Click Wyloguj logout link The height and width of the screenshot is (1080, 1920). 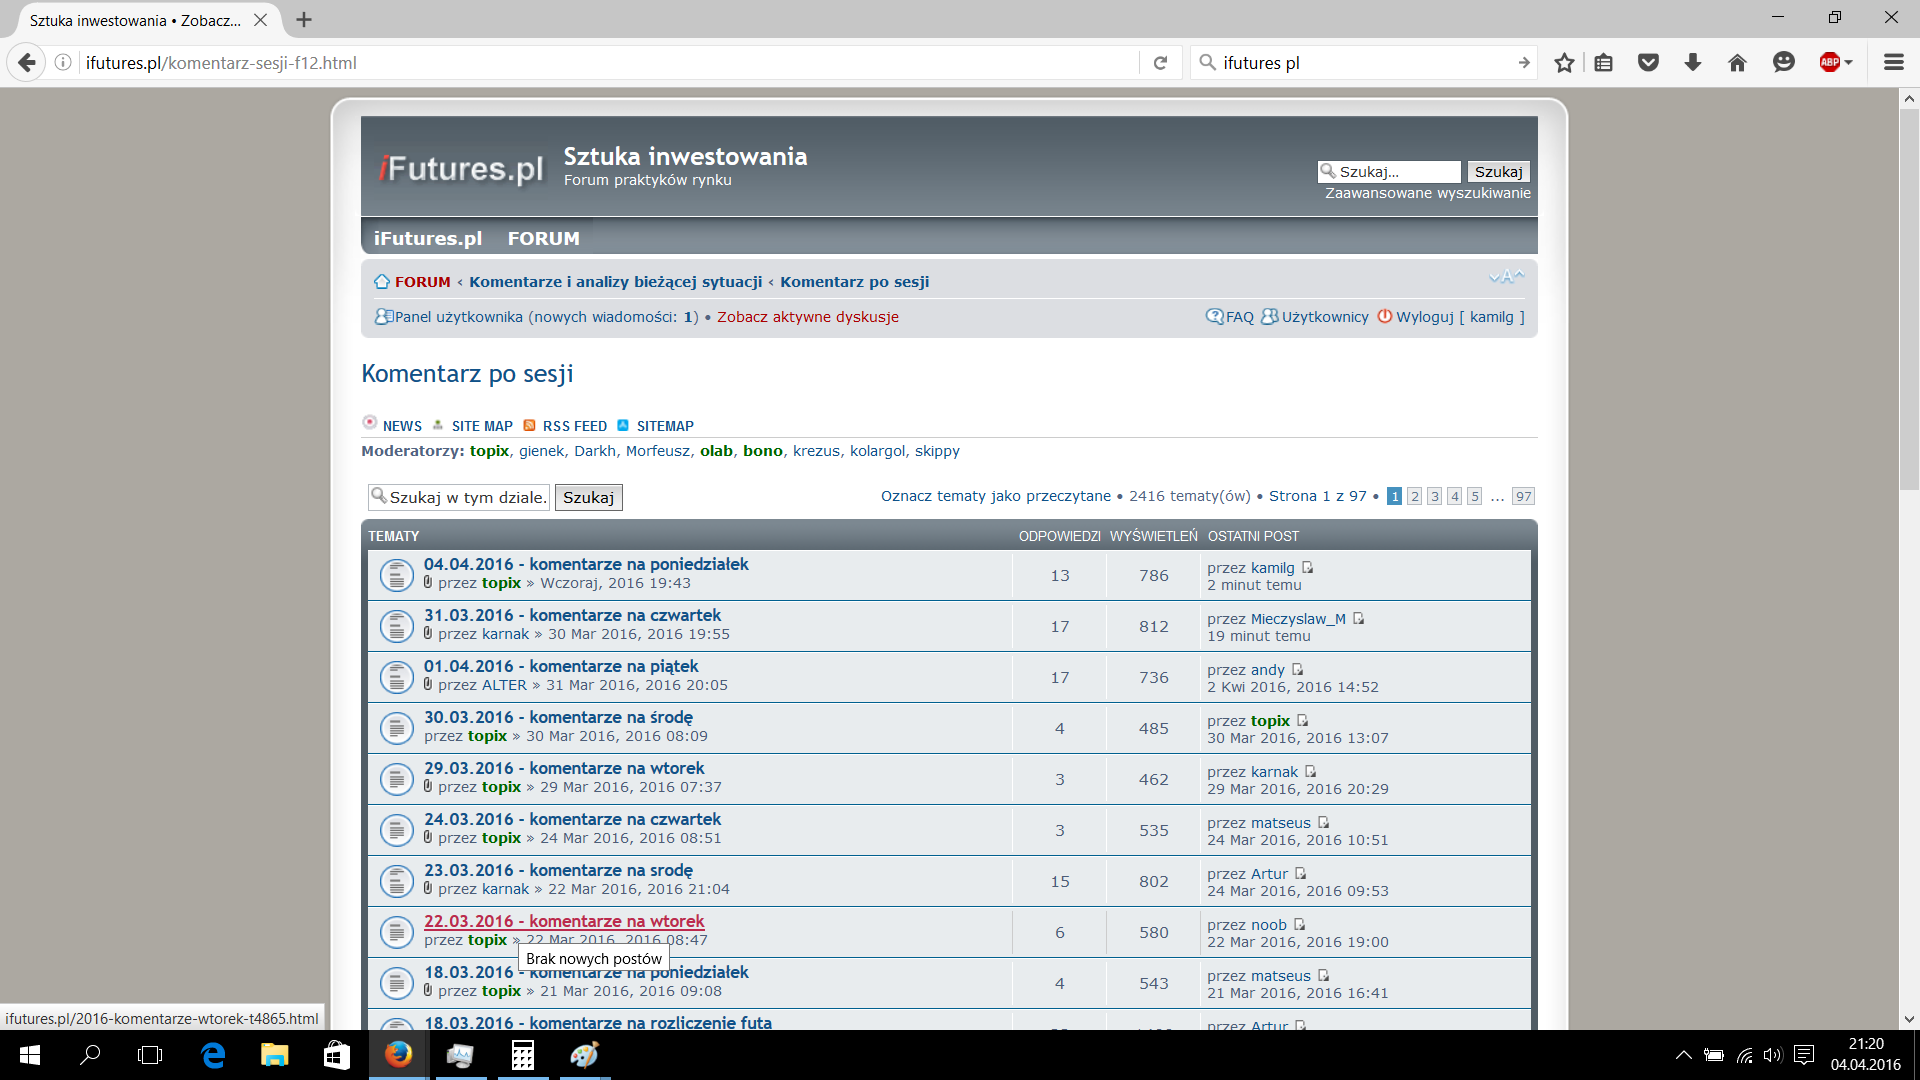coord(1424,317)
